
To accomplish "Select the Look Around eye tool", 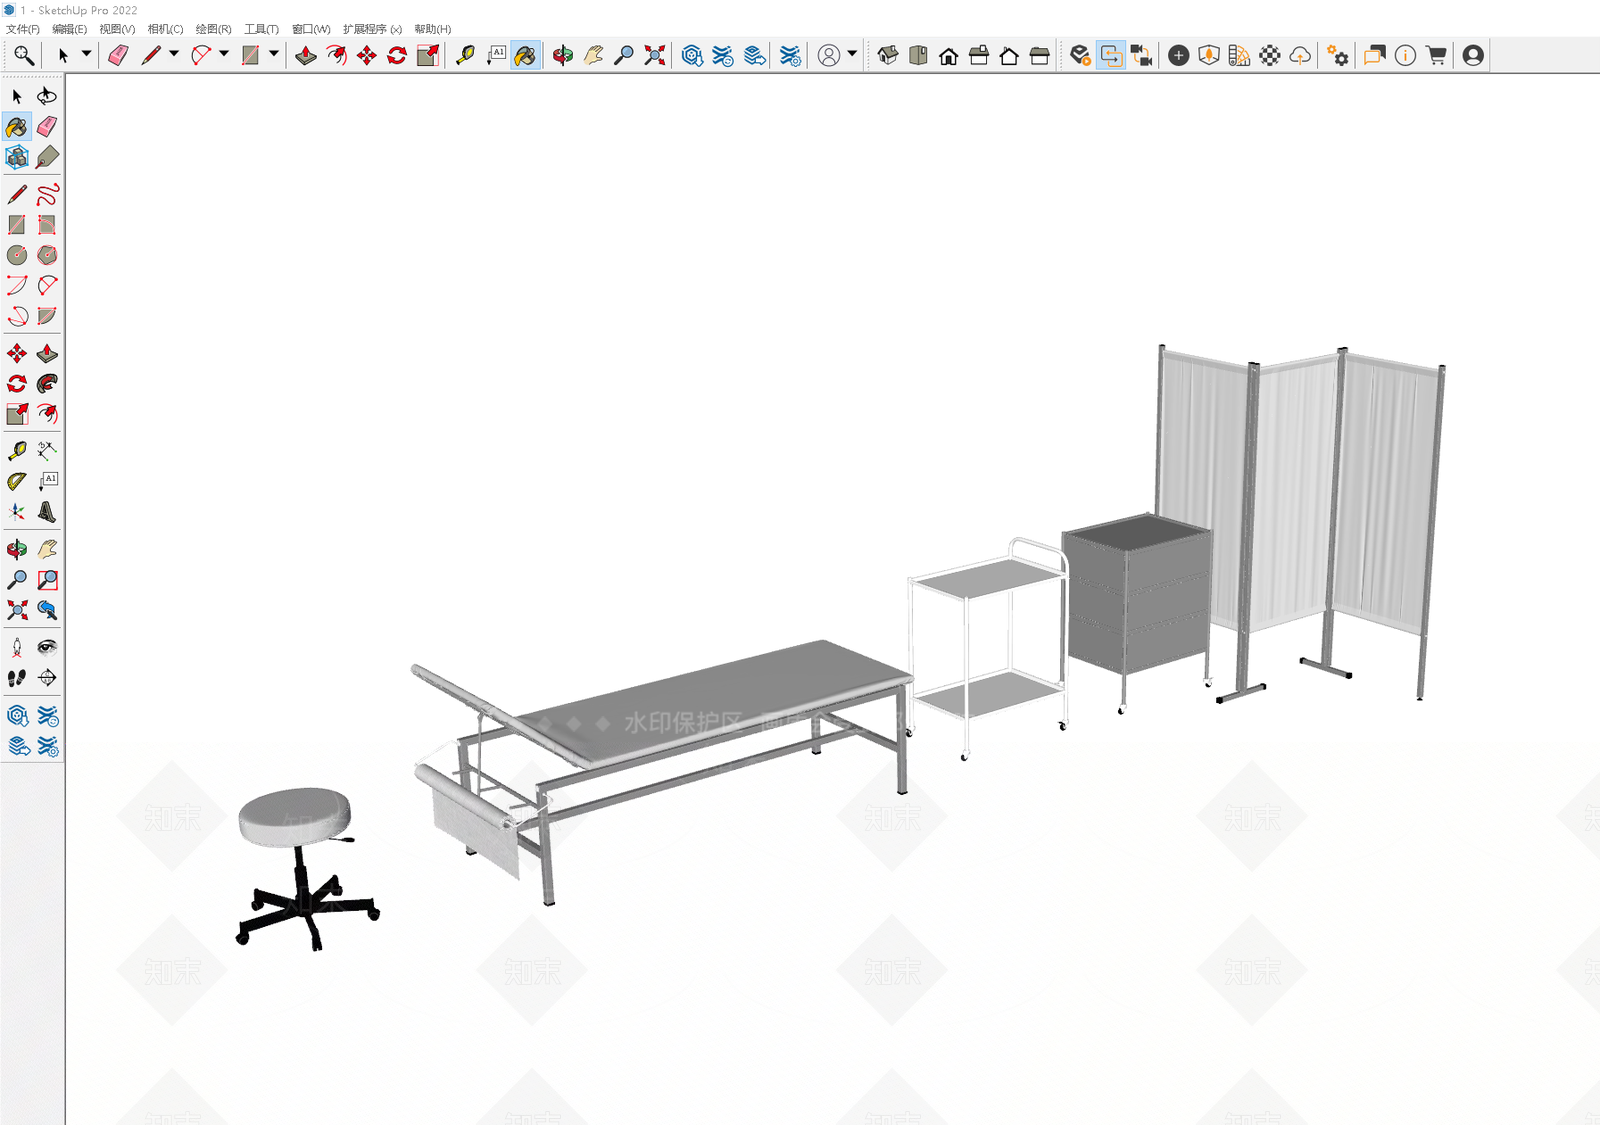I will (x=47, y=647).
